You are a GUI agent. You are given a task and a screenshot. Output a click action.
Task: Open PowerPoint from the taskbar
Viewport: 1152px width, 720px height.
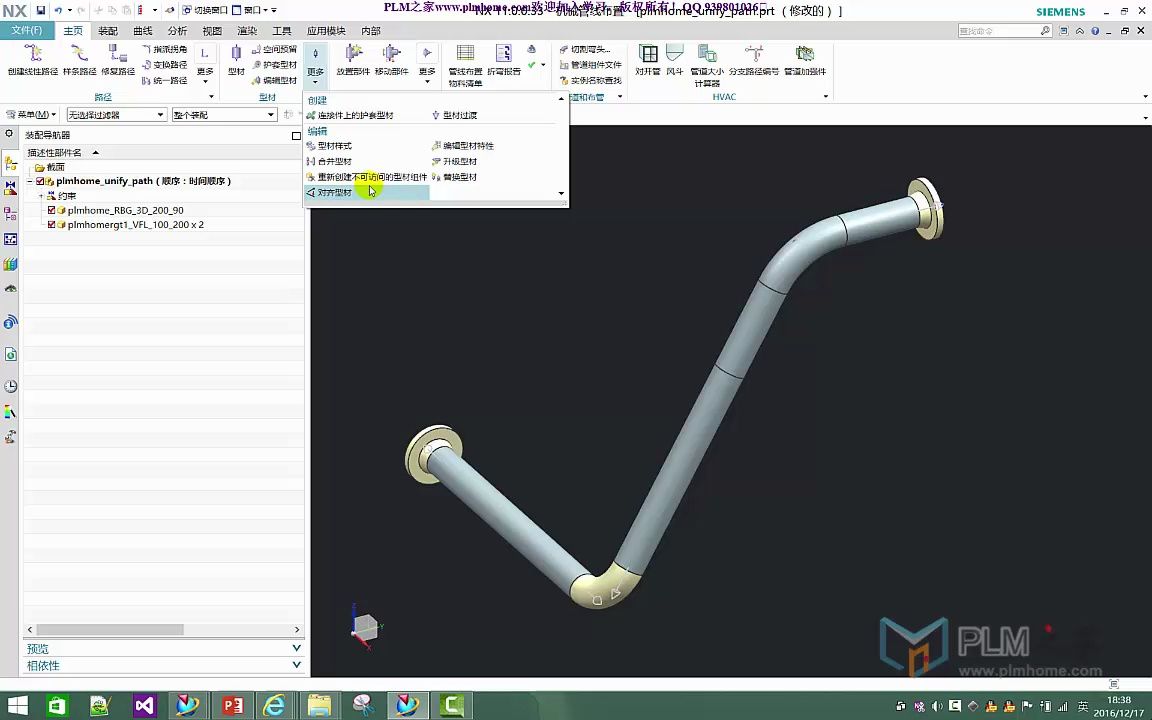coord(231,706)
